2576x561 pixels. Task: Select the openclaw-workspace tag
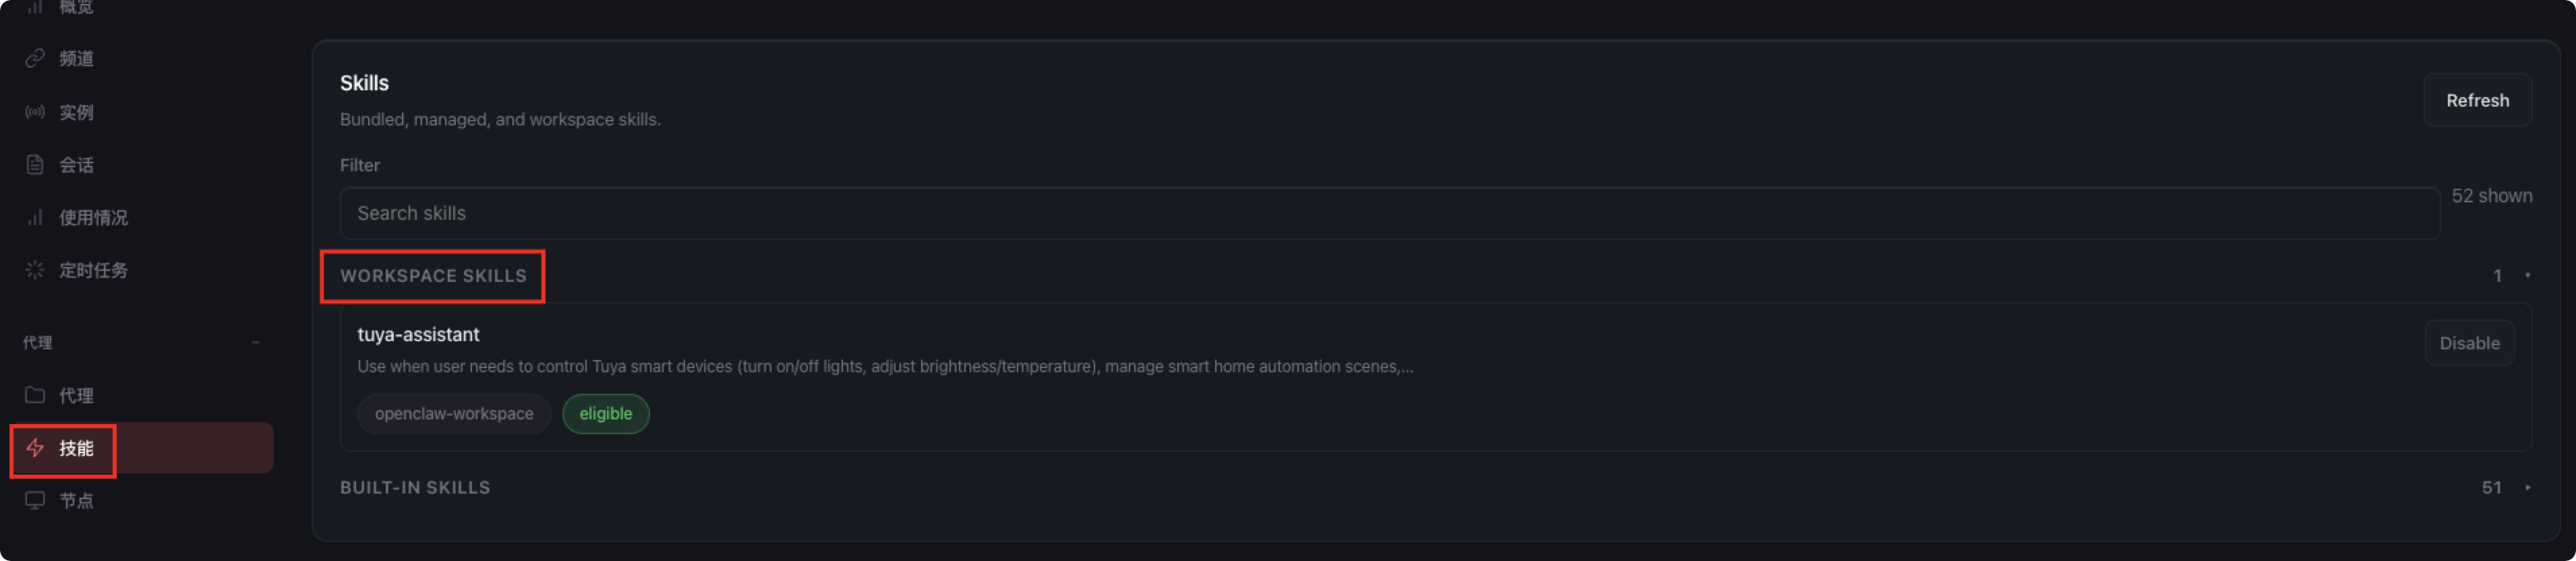point(453,414)
